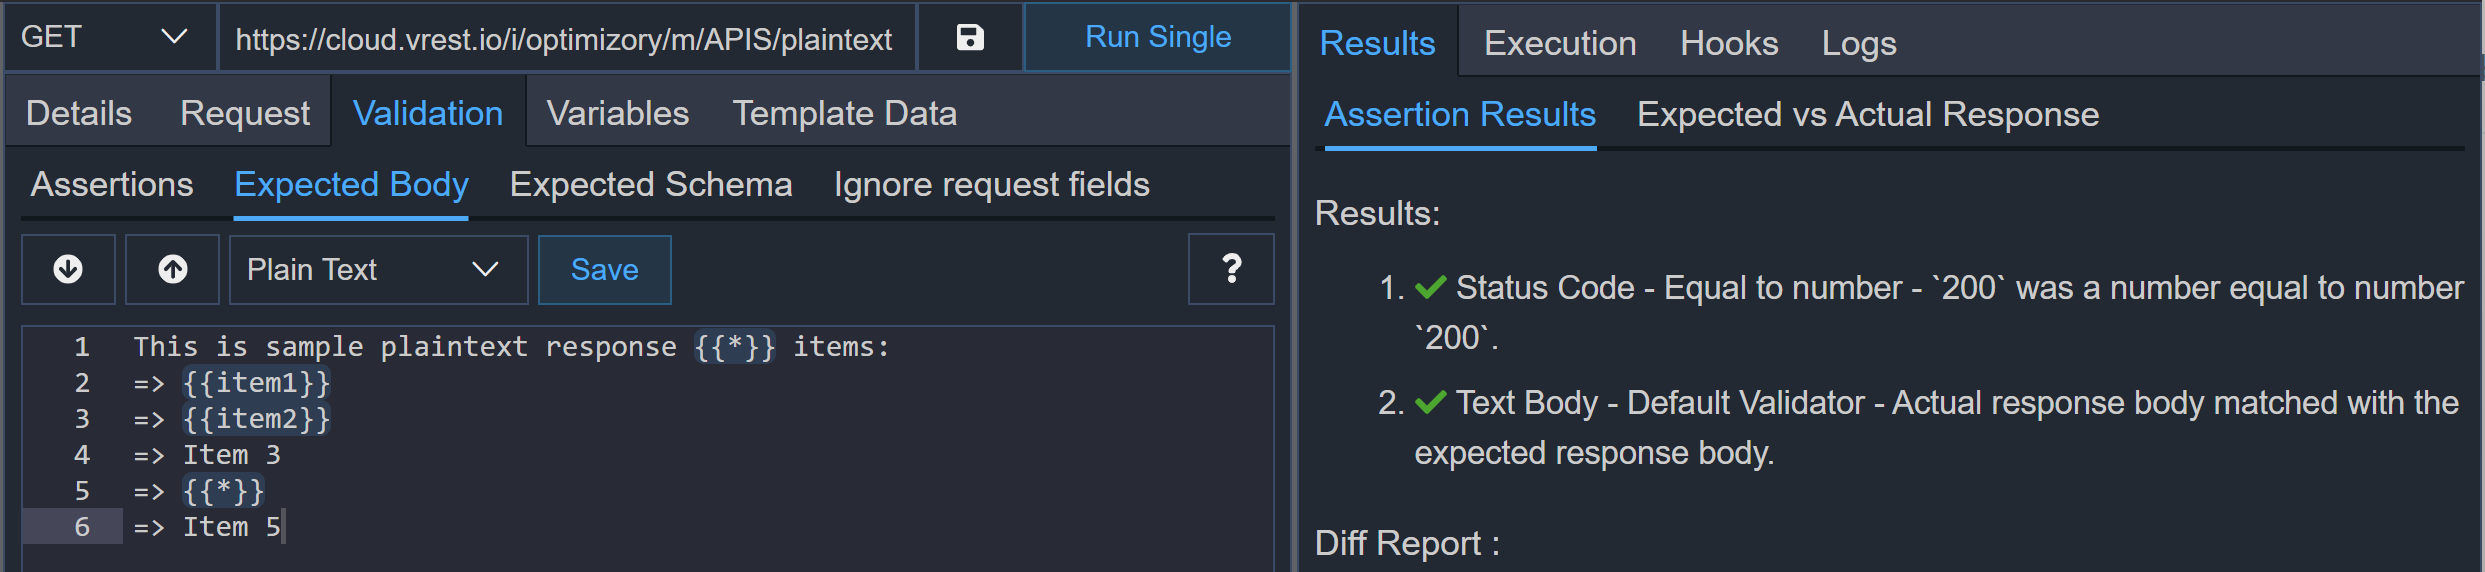Click the download arrow icon button
2485x572 pixels.
68,269
